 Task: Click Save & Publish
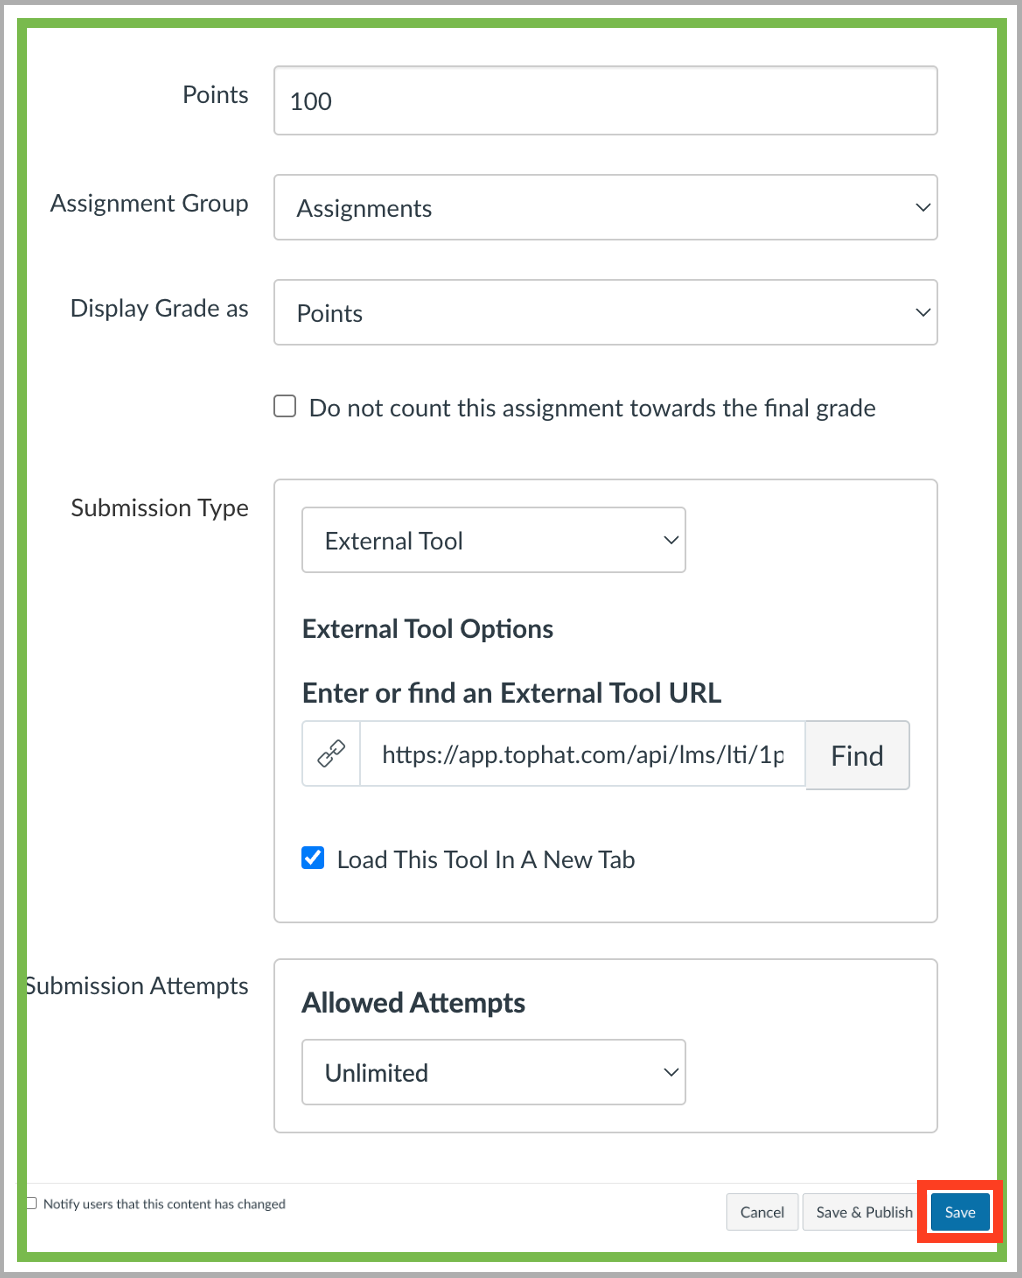pyautogui.click(x=861, y=1211)
